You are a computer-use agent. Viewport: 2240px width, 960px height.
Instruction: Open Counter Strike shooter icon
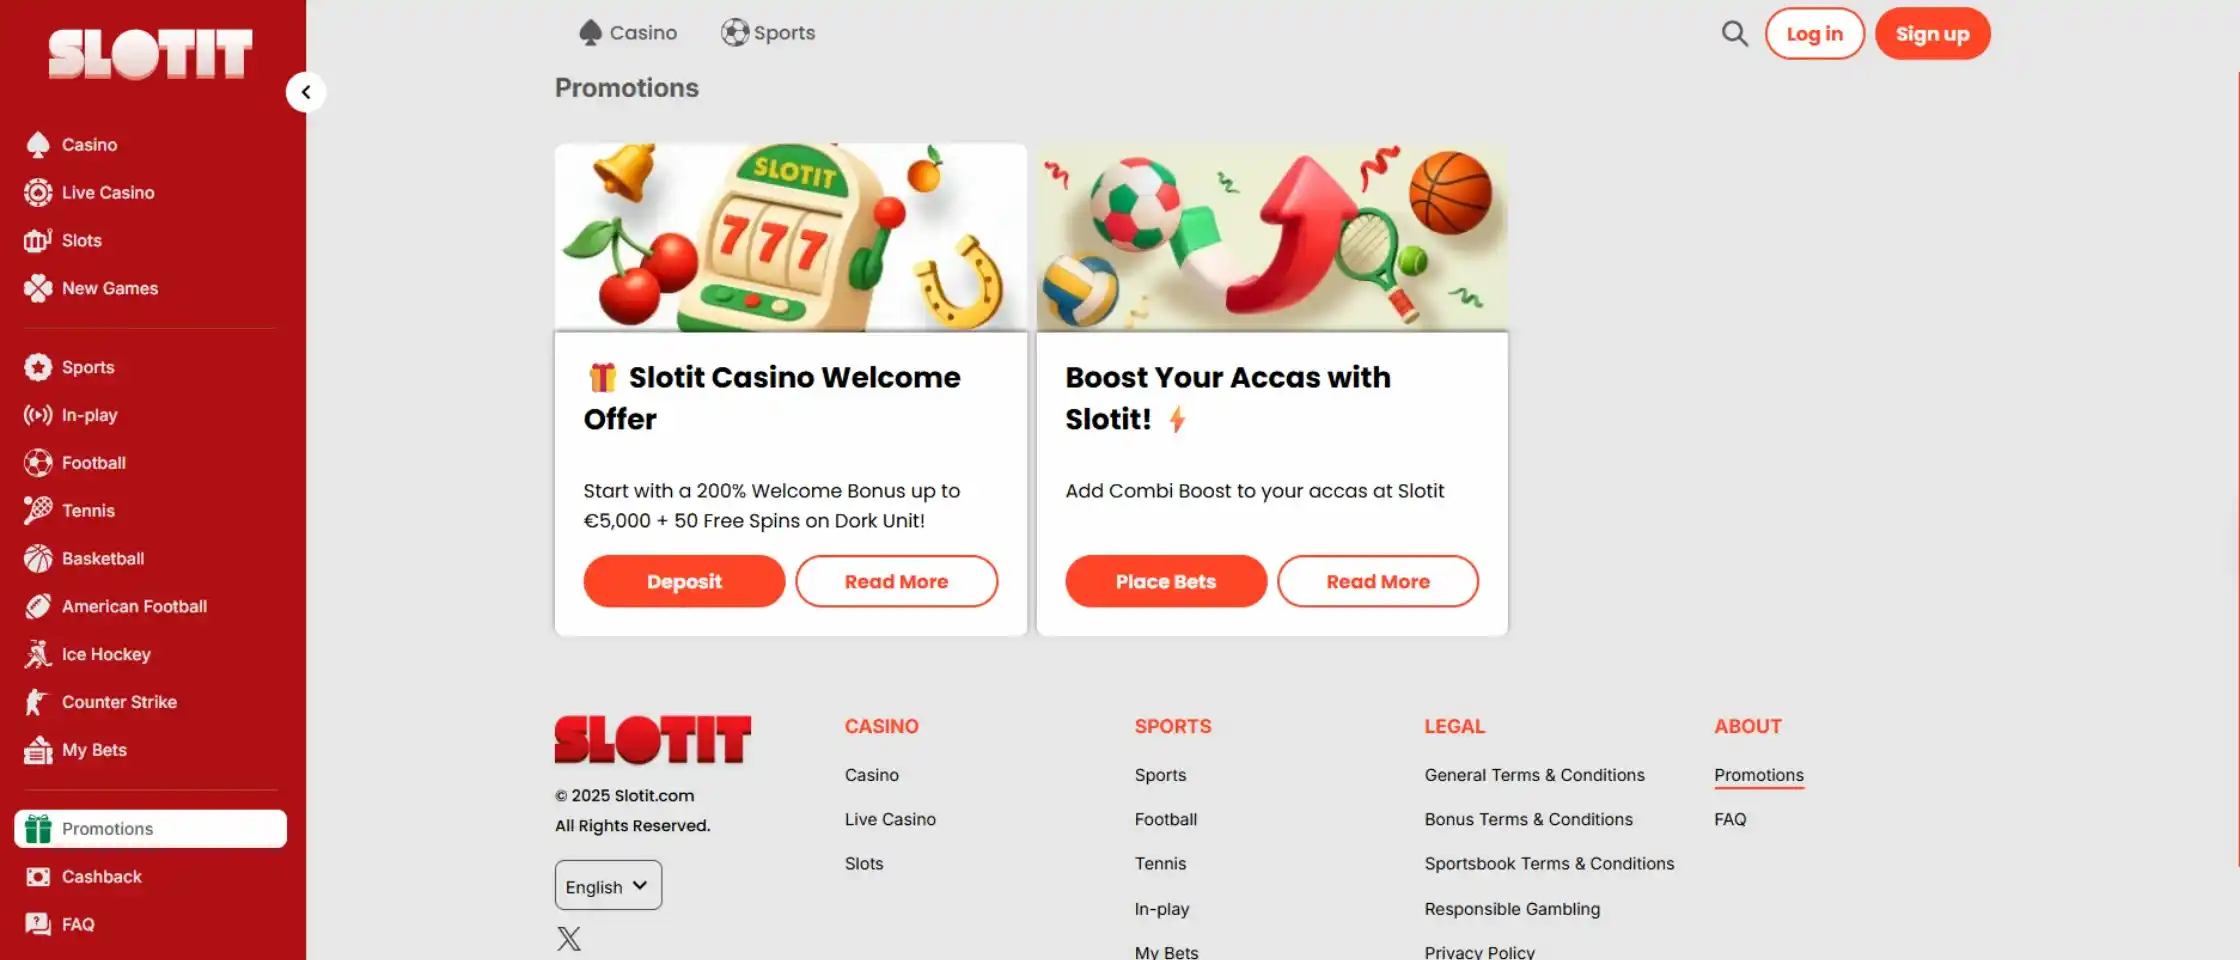[x=37, y=702]
